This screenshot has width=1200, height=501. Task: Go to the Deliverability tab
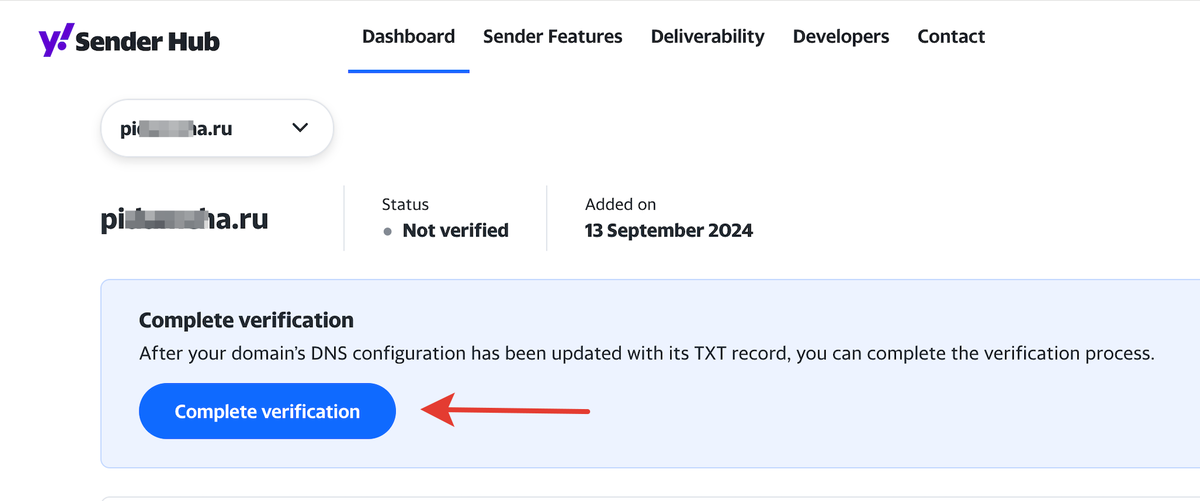coord(708,37)
